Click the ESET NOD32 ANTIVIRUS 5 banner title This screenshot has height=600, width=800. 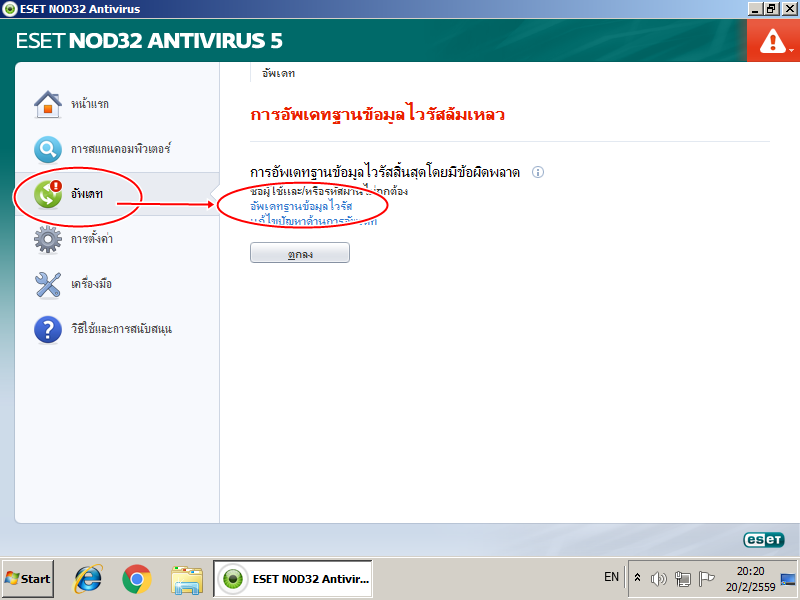point(149,41)
